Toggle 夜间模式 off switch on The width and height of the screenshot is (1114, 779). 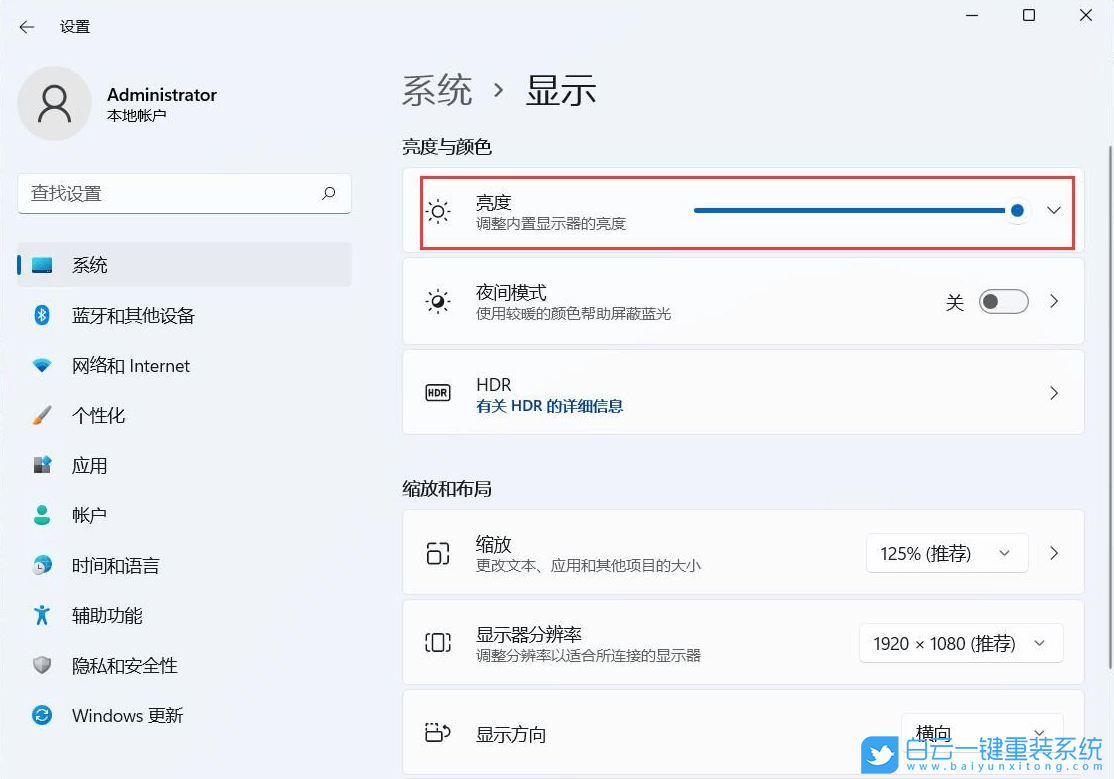pos(1003,301)
